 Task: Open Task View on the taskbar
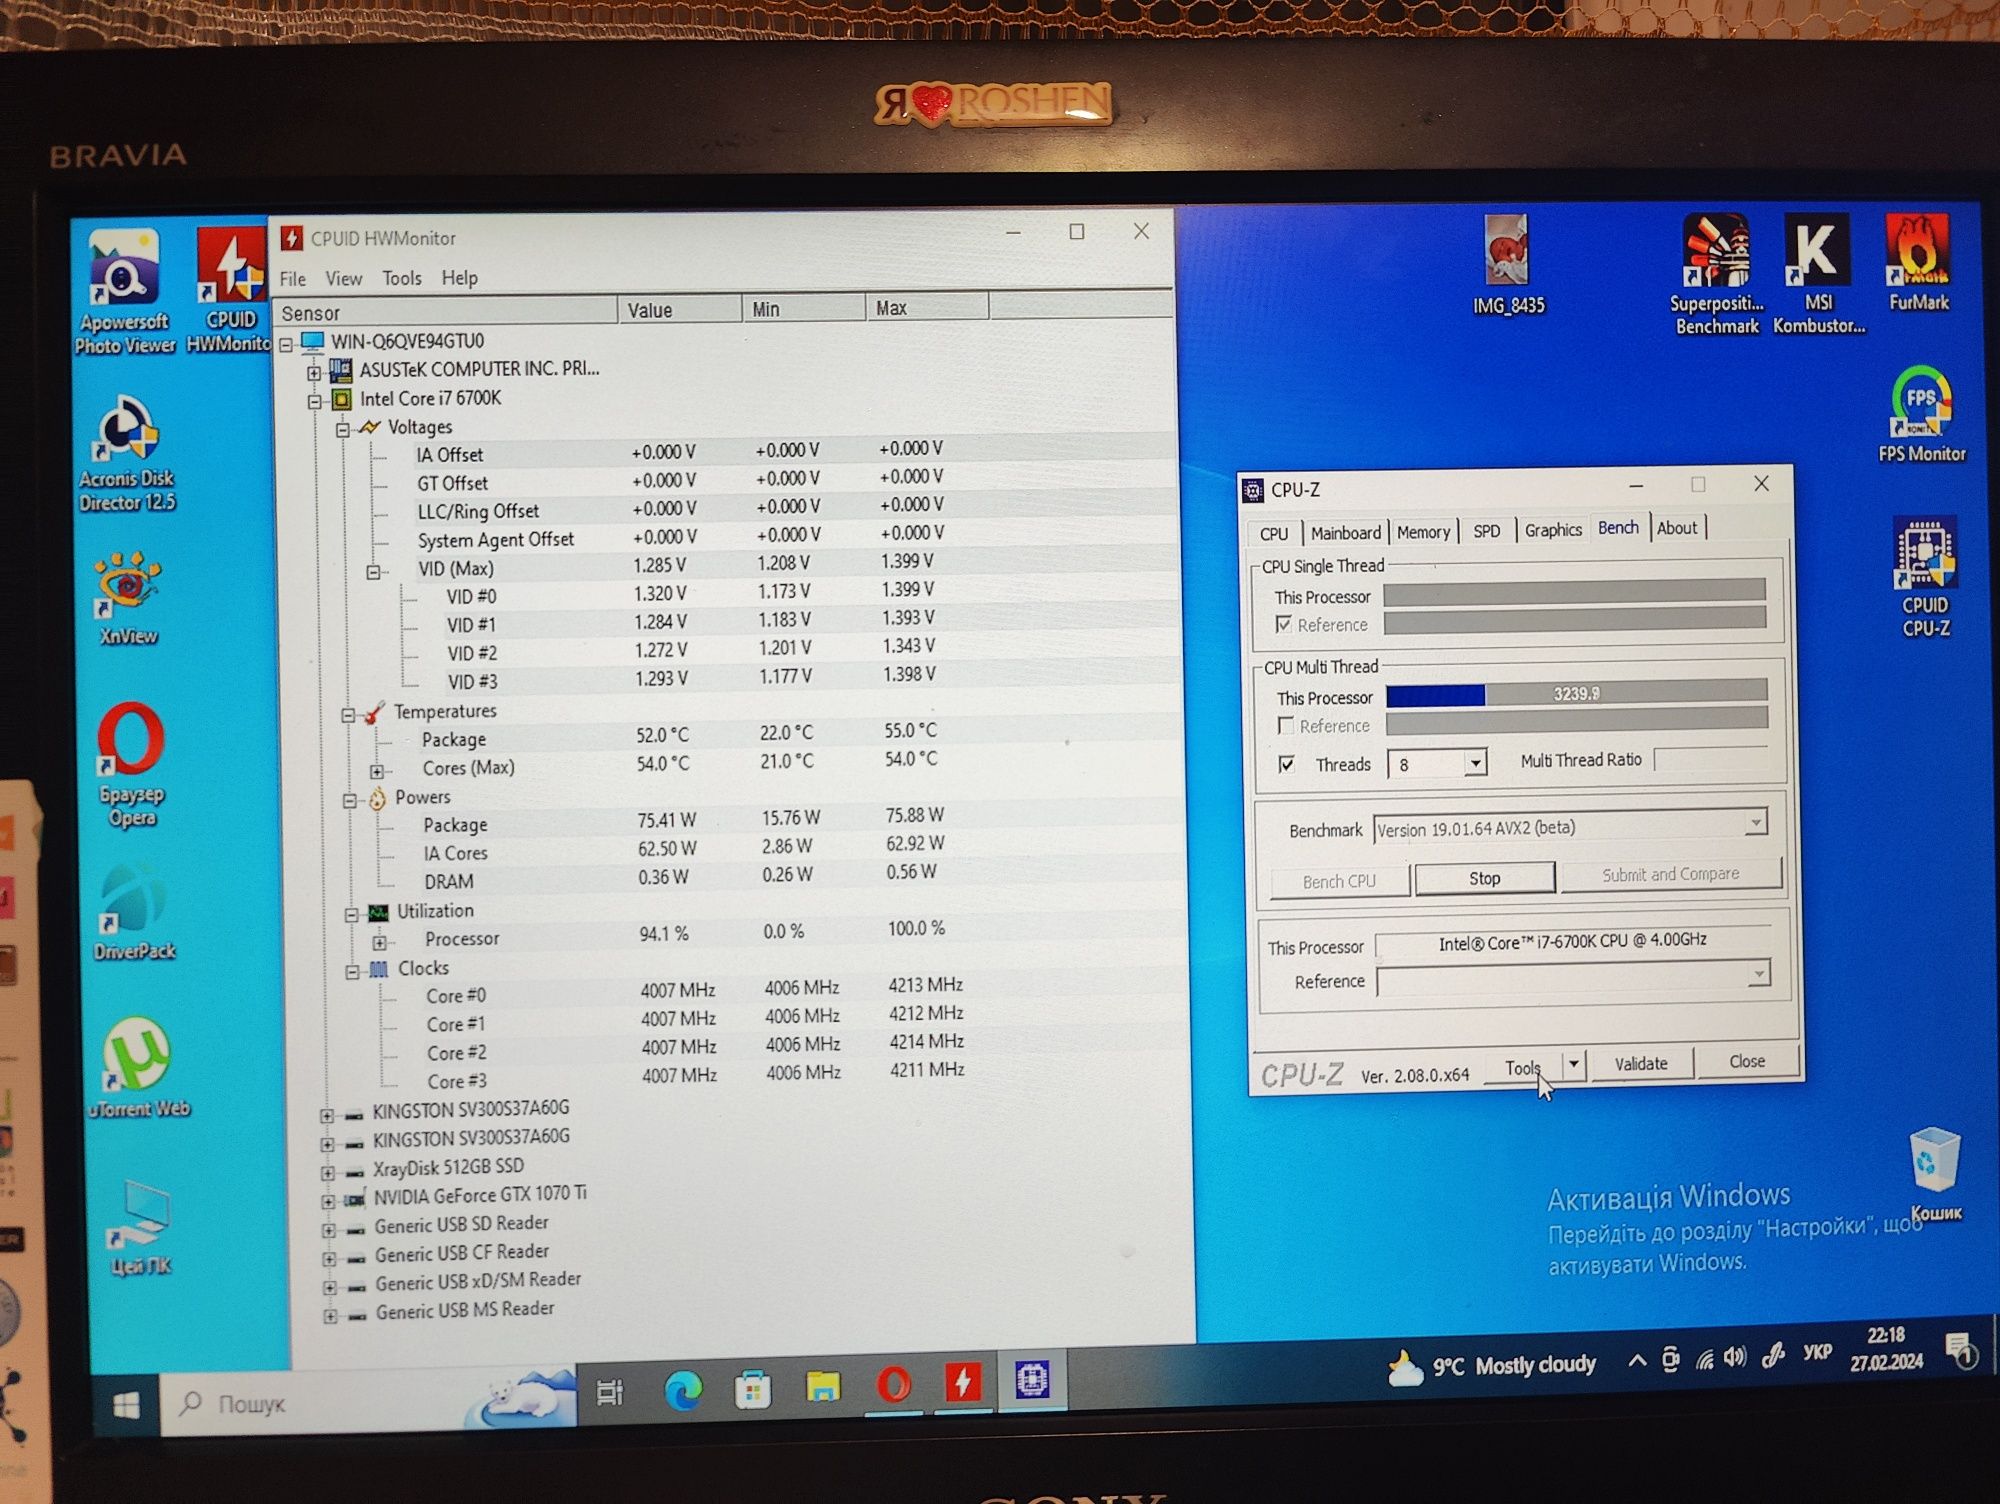(609, 1392)
